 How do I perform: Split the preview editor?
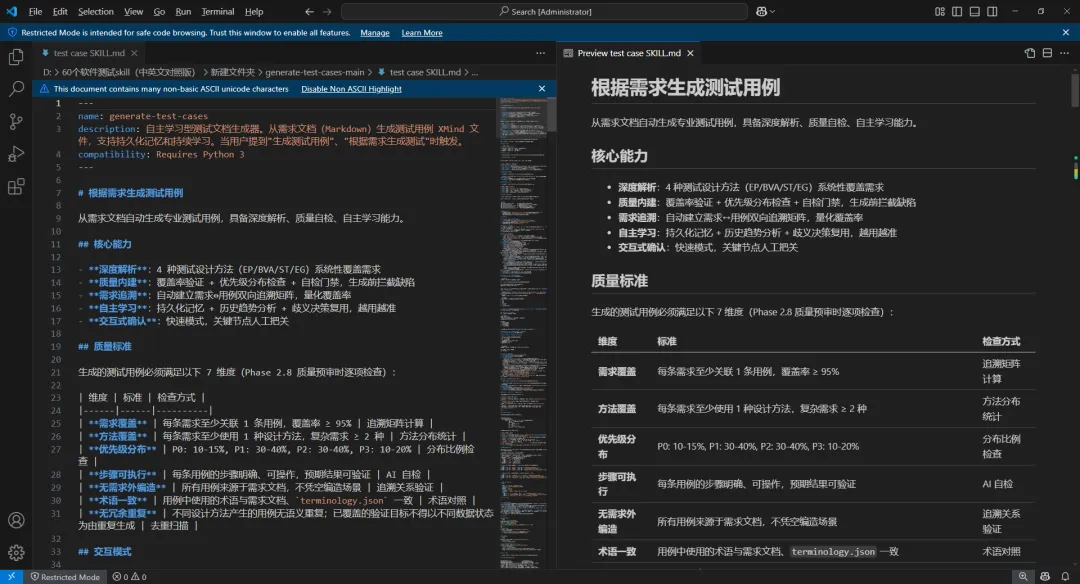pyautogui.click(x=1047, y=53)
